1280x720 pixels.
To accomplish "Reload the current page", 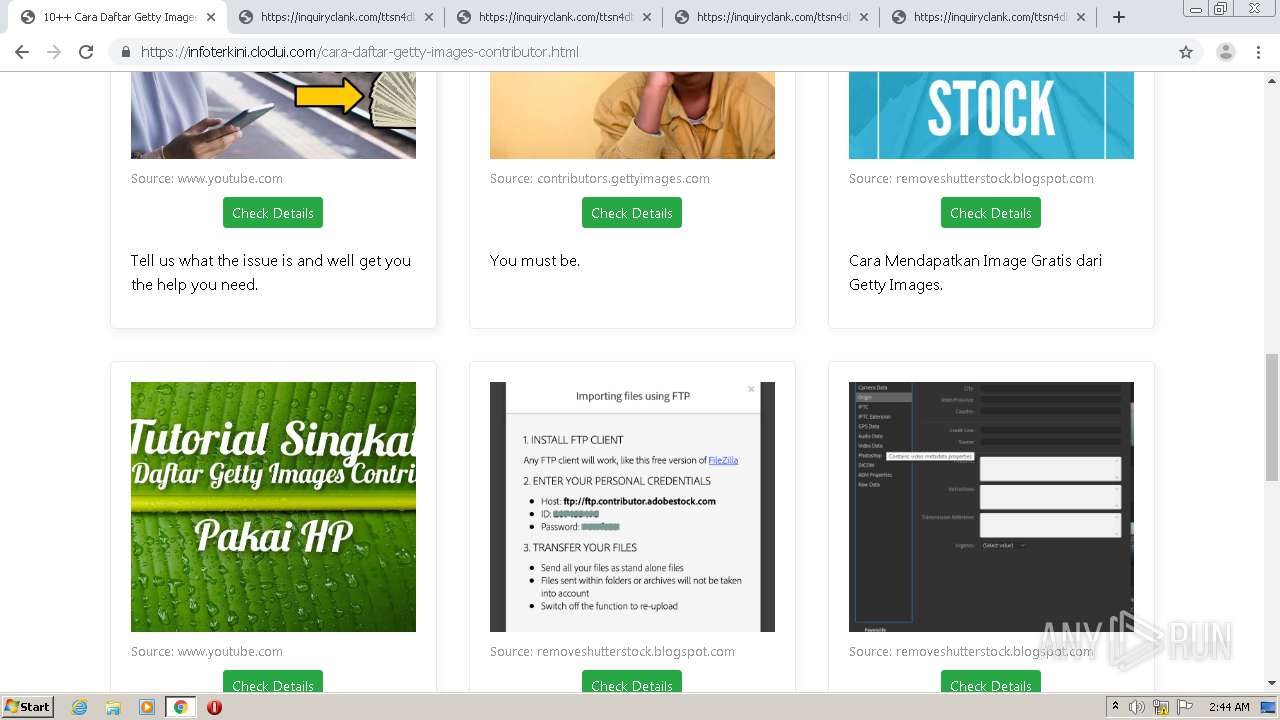I will point(86,52).
